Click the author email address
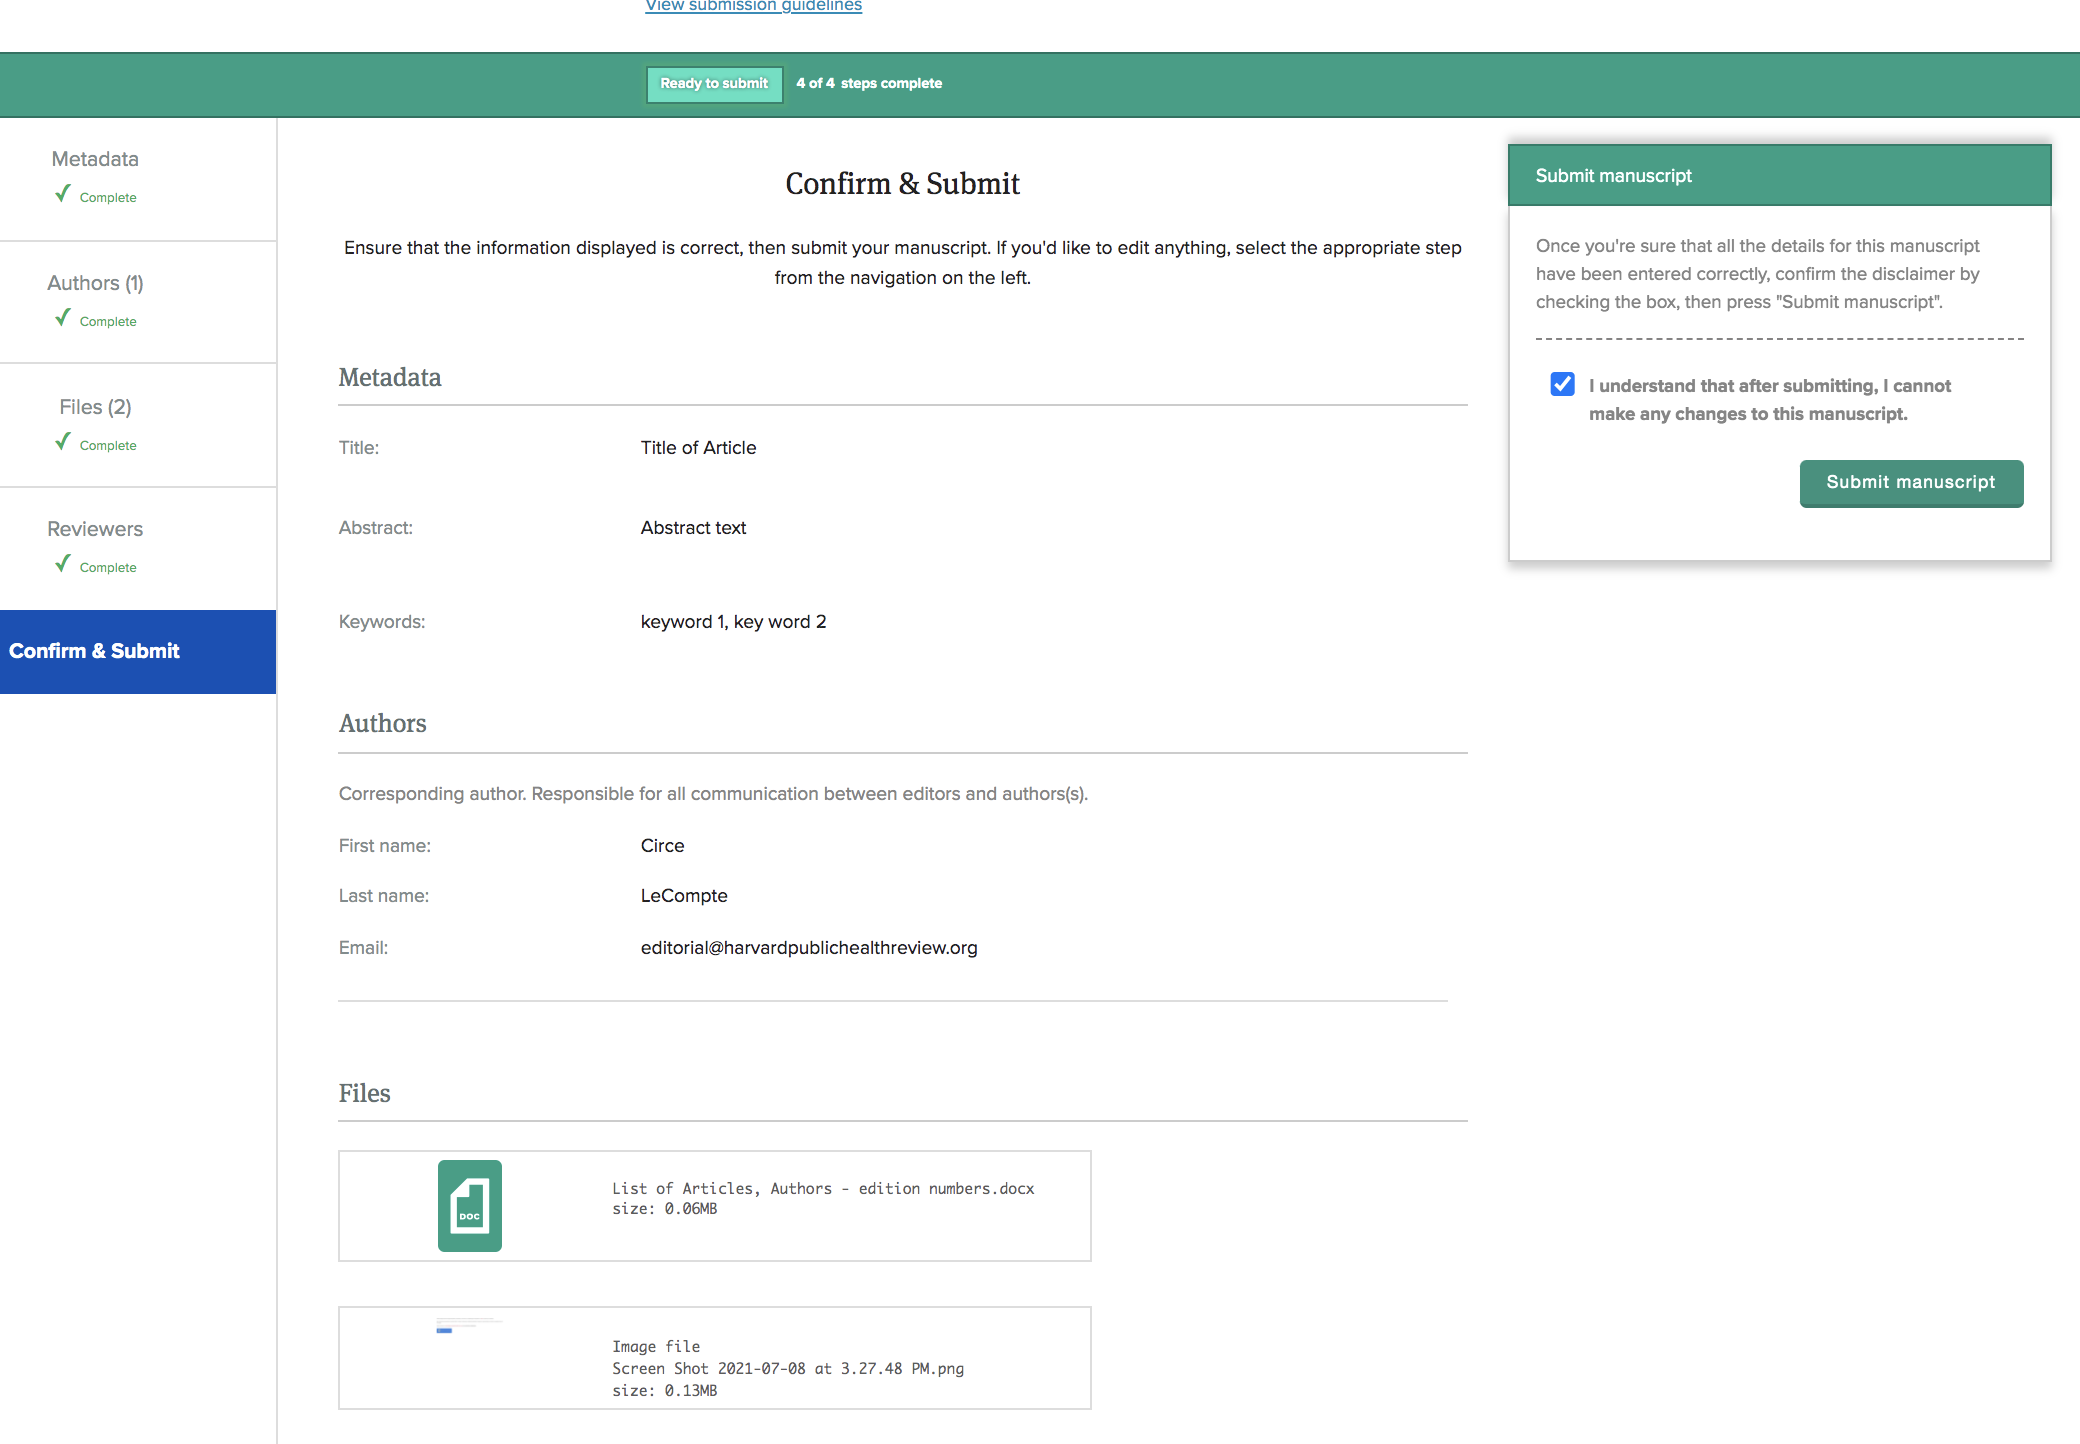 [x=808, y=948]
